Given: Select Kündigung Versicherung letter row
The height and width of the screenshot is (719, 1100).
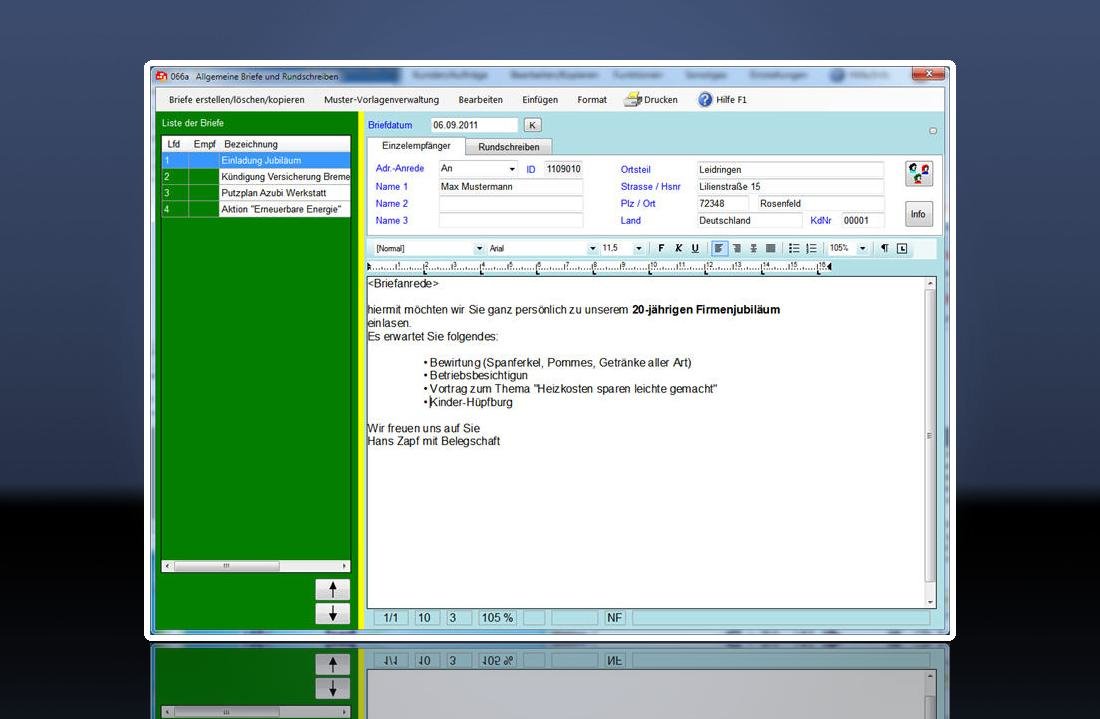Looking at the screenshot, I should pos(256,177).
